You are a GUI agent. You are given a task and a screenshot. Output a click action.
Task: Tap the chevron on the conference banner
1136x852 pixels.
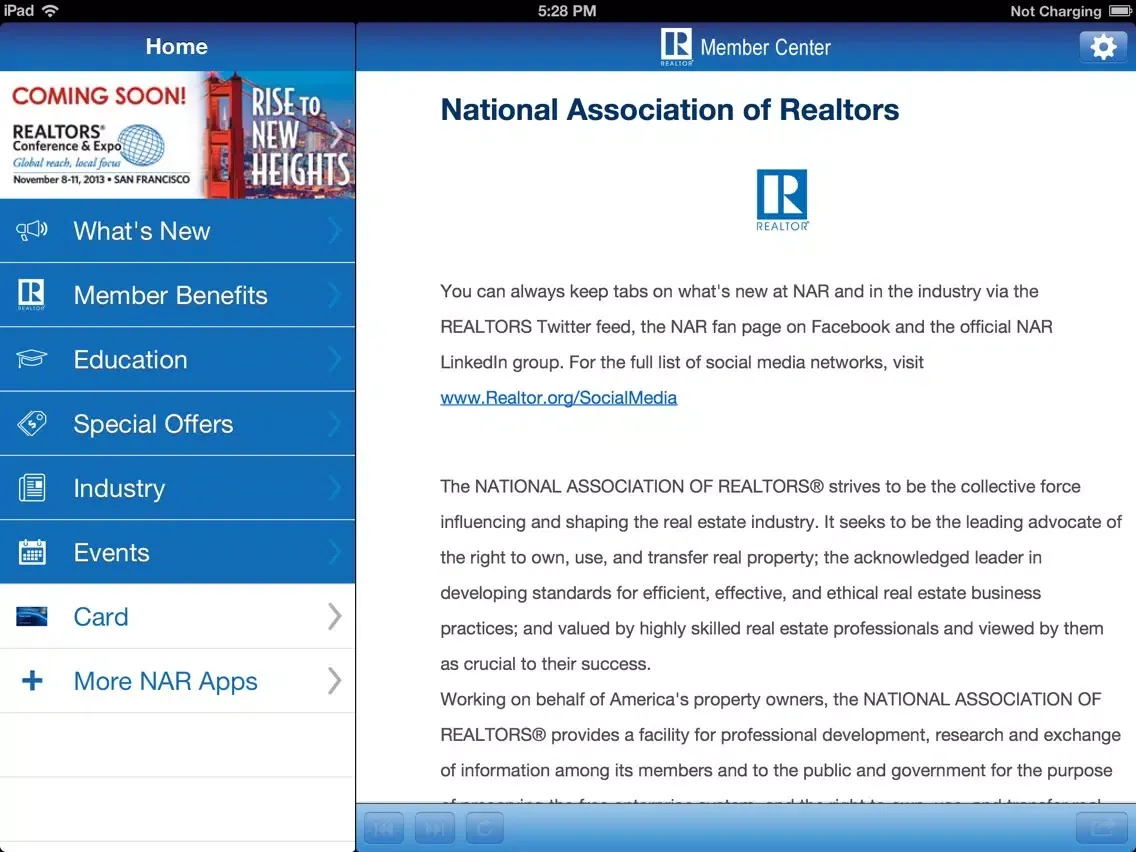(x=336, y=133)
